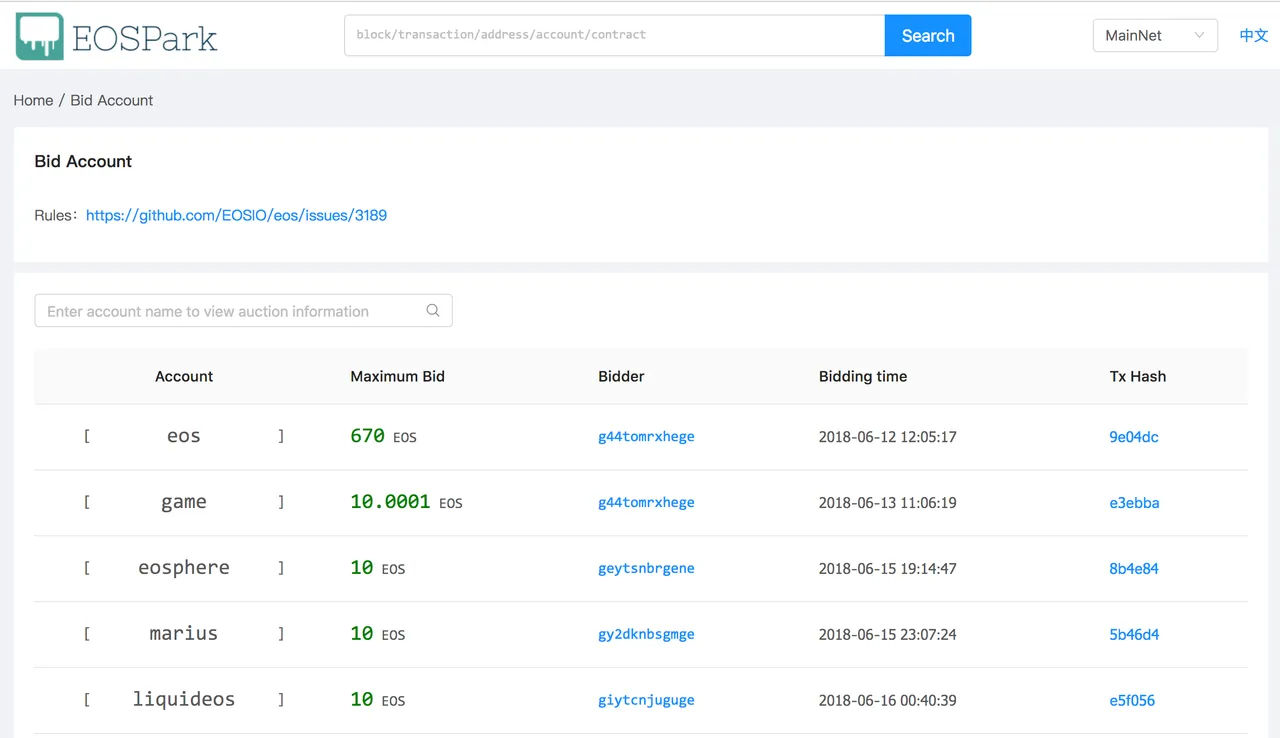This screenshot has width=1280, height=738.
Task: Open bidder g44tomrxhege in game row
Action: (x=646, y=503)
